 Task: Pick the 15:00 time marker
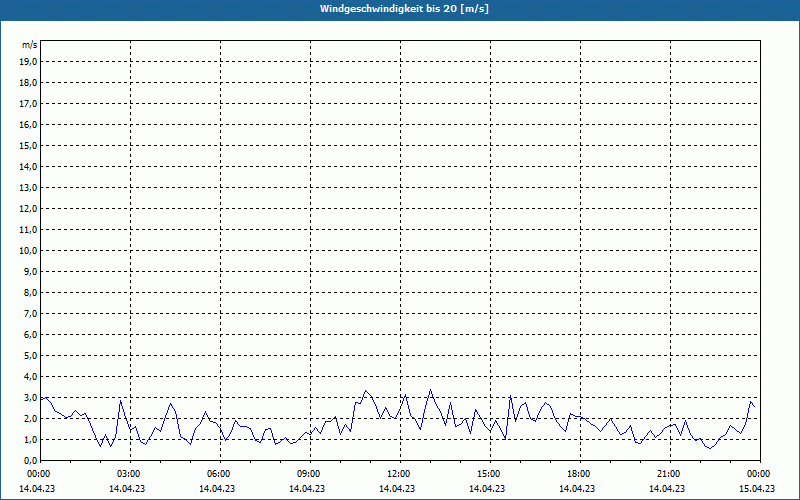pyautogui.click(x=489, y=473)
